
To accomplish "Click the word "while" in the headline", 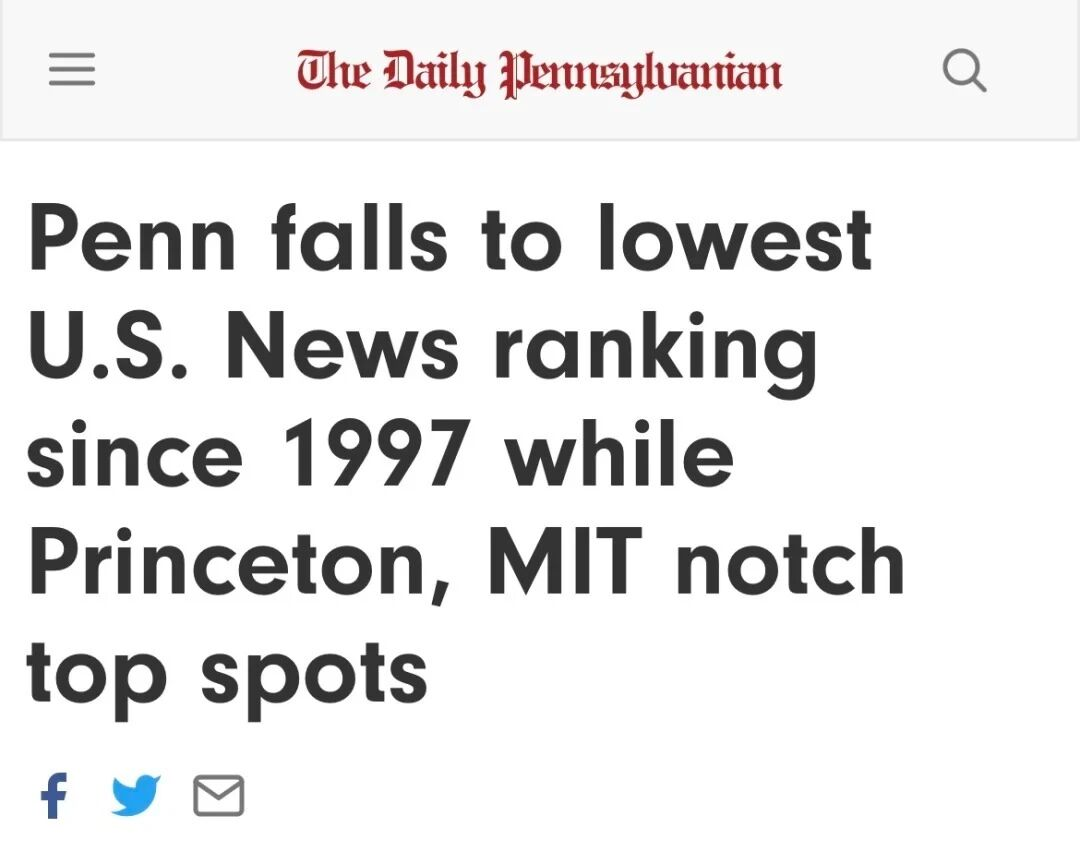I will 620,455.
